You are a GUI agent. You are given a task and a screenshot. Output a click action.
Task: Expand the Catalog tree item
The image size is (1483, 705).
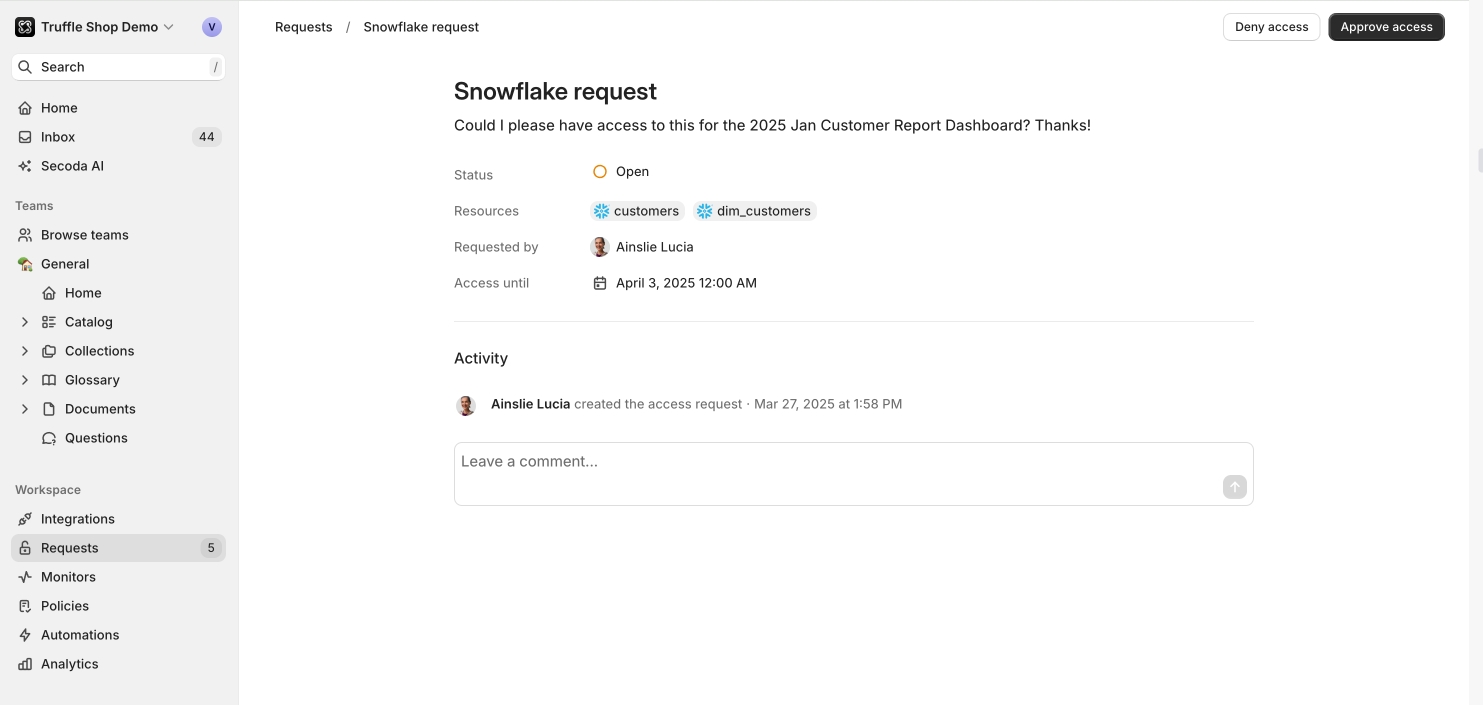(25, 322)
